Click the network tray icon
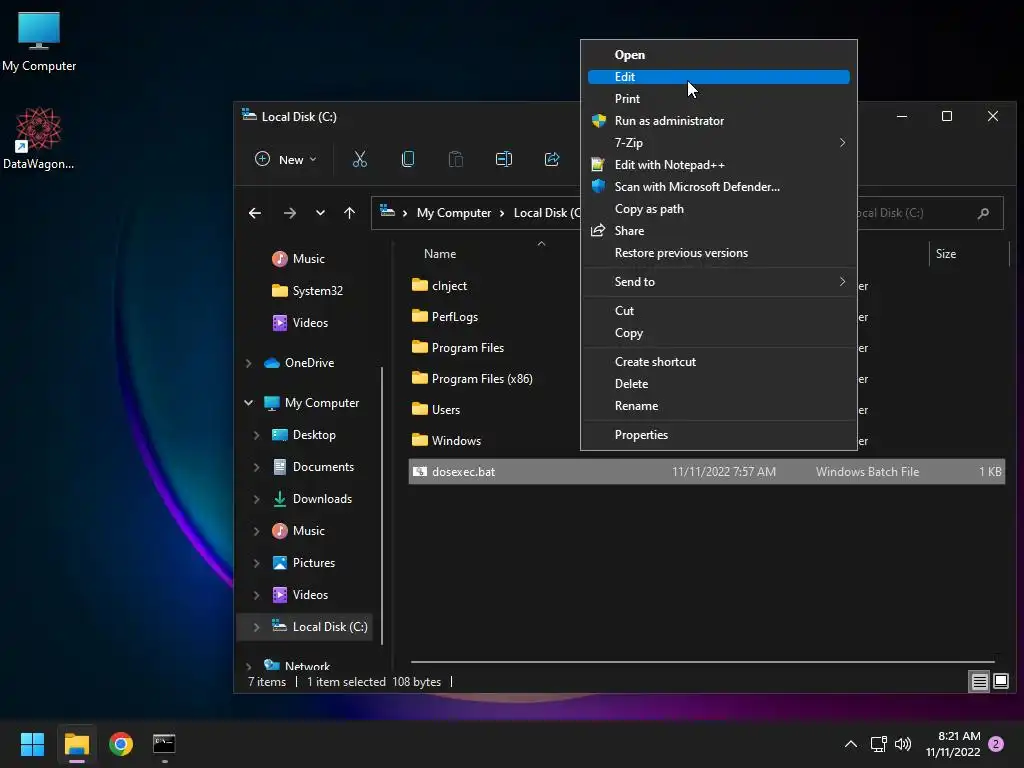This screenshot has height=768, width=1024. click(x=878, y=744)
